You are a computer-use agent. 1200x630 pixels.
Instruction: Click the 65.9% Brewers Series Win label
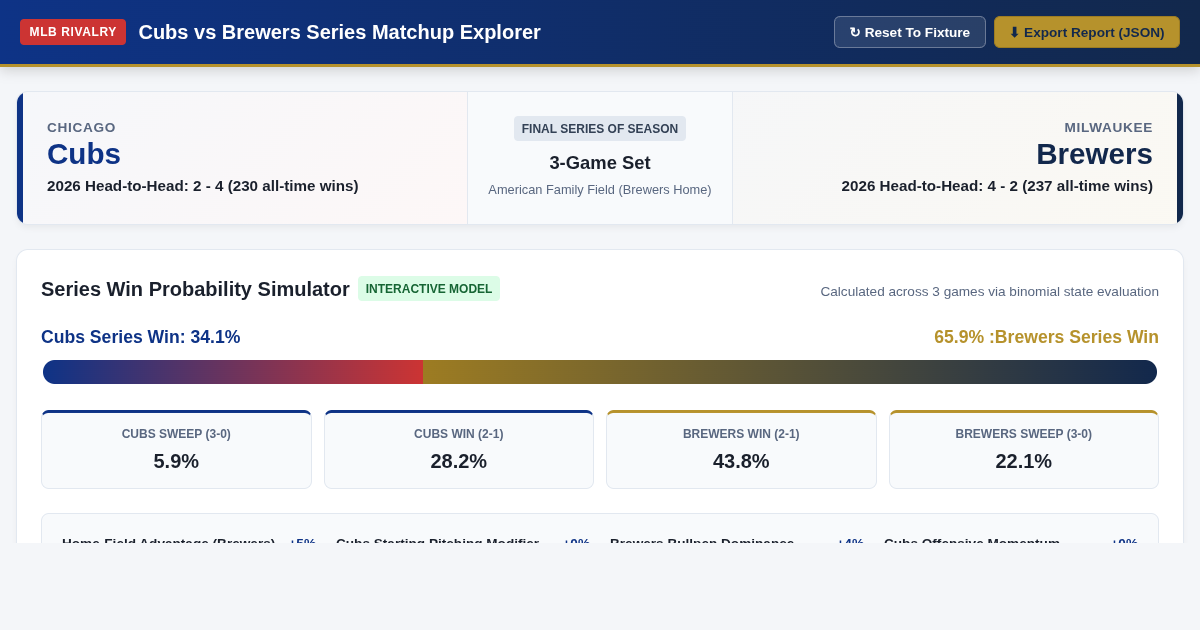pyautogui.click(x=1046, y=337)
